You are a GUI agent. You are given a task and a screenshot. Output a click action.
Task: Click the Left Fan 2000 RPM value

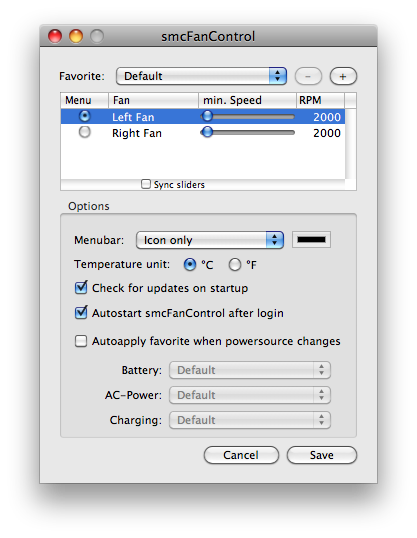[327, 117]
